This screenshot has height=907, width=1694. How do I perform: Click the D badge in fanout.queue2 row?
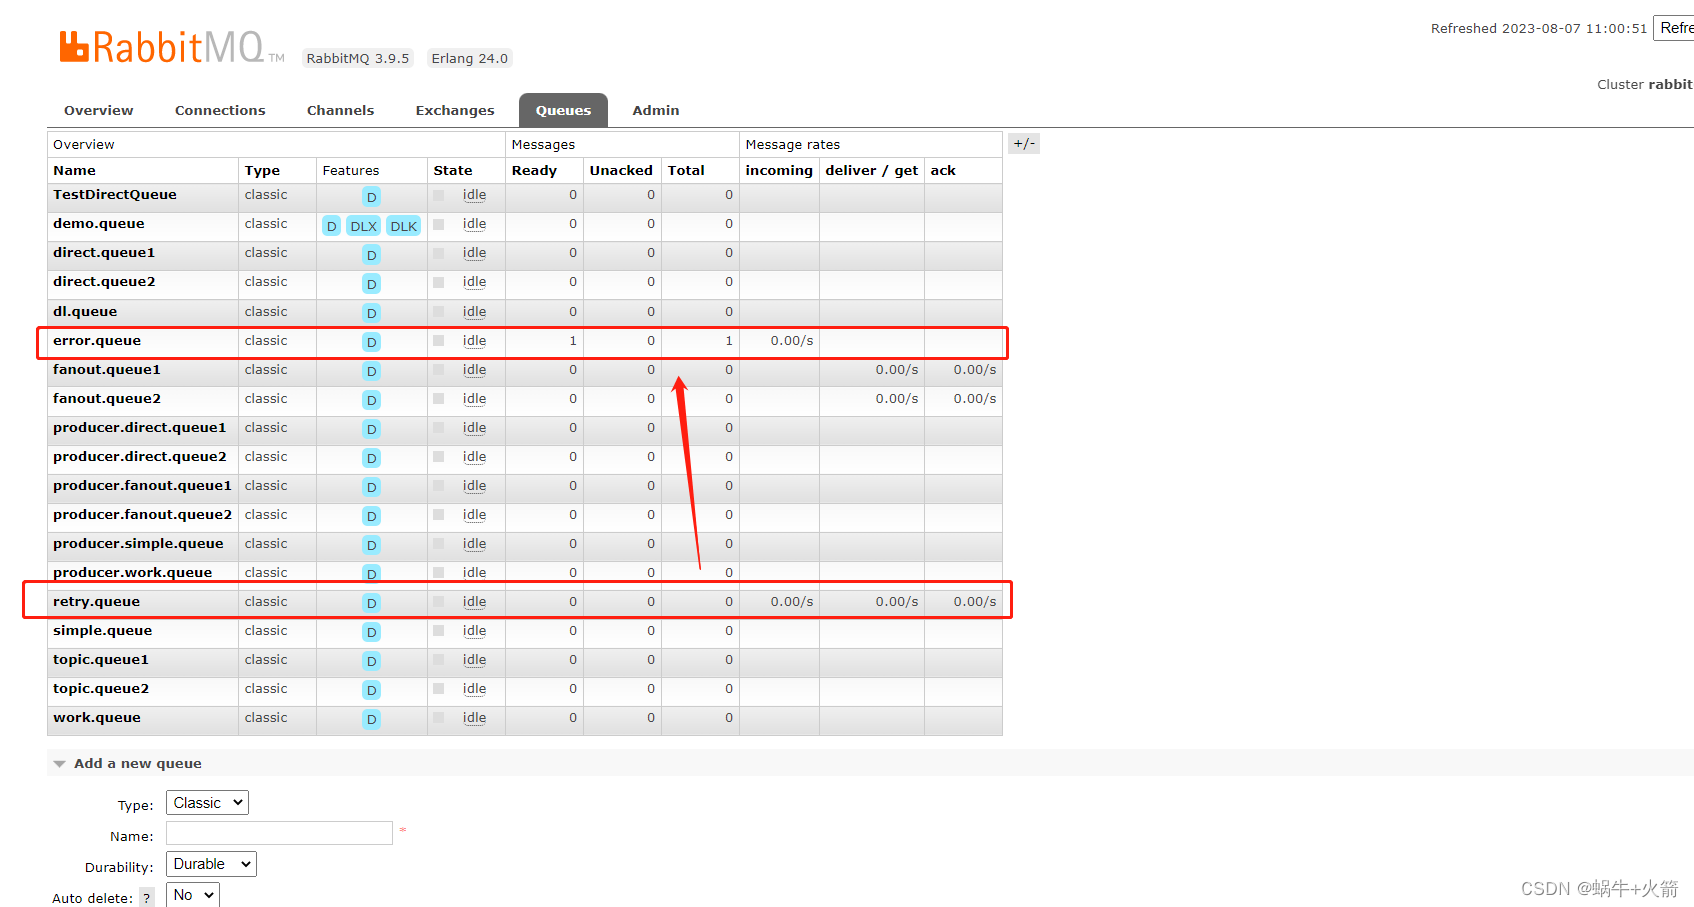click(x=371, y=400)
